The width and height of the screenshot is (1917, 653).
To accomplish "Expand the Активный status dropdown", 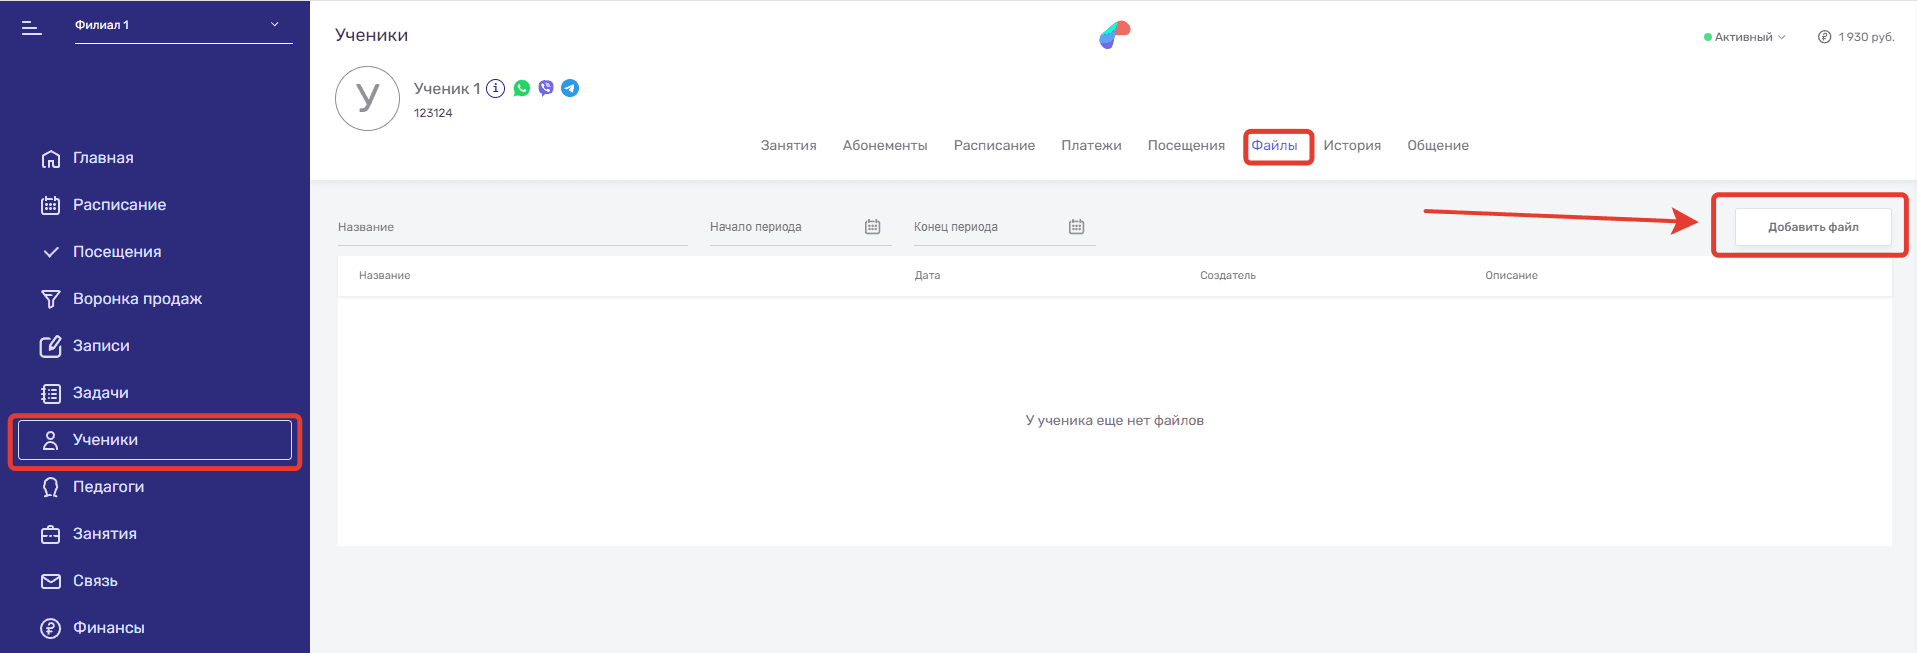I will tap(1744, 37).
